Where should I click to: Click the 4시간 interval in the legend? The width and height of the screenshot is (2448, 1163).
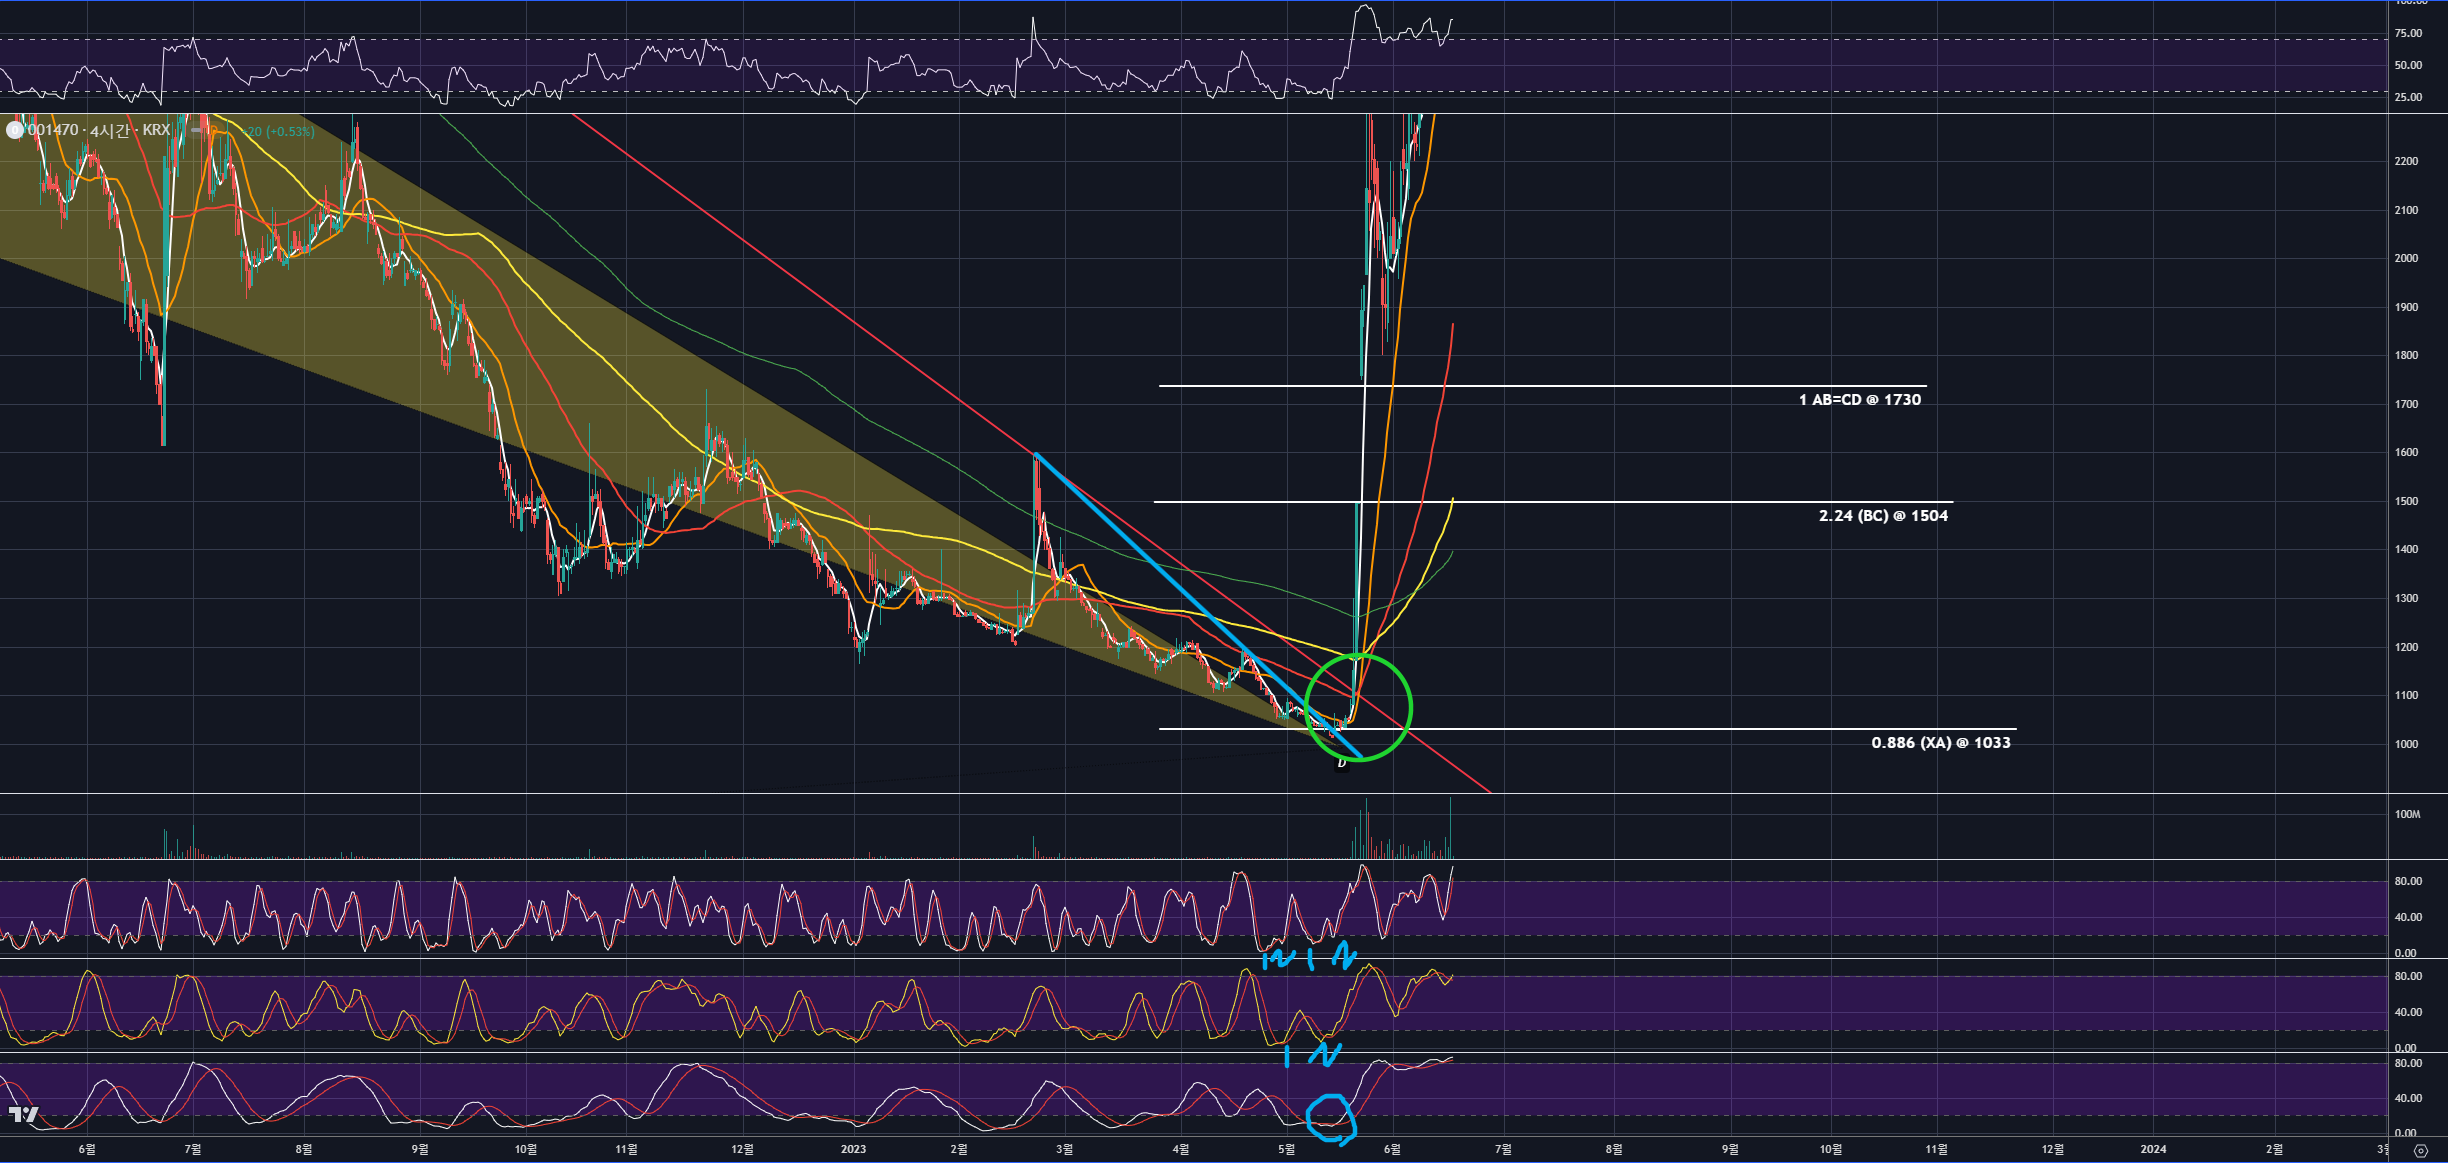tap(110, 130)
